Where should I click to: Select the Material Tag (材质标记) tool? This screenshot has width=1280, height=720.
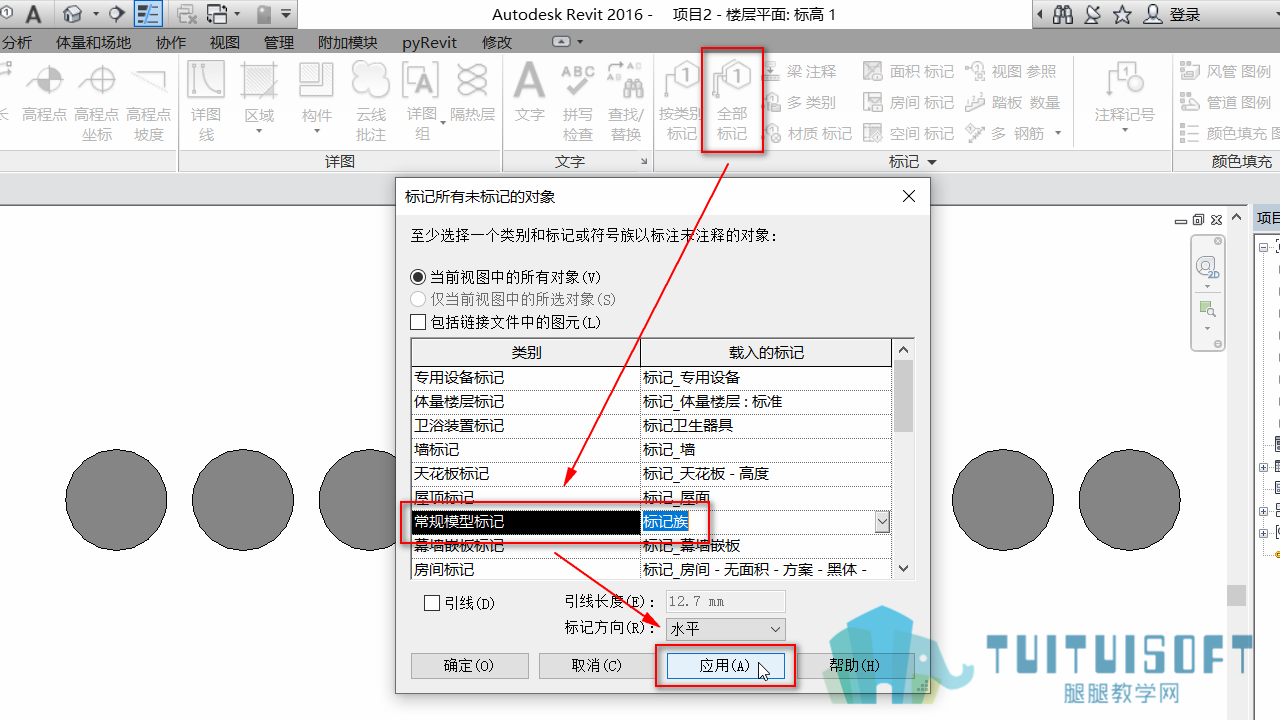pyautogui.click(x=807, y=133)
